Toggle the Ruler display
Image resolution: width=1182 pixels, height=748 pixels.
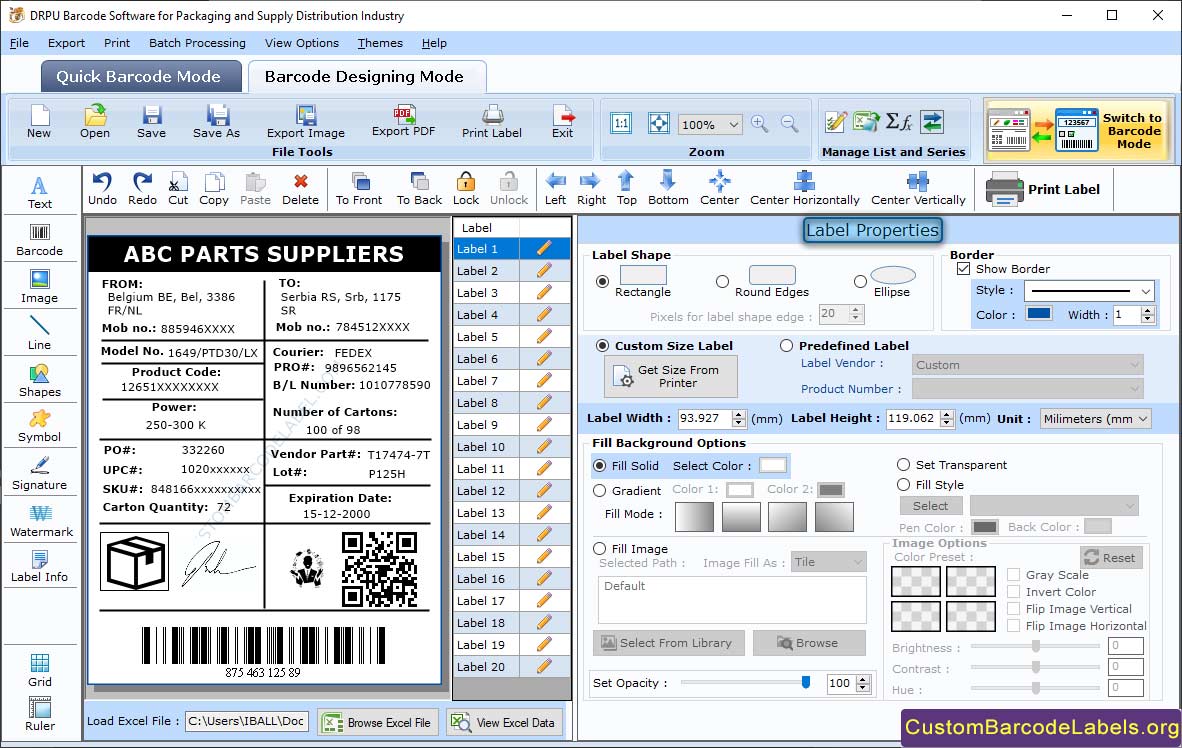tap(39, 714)
